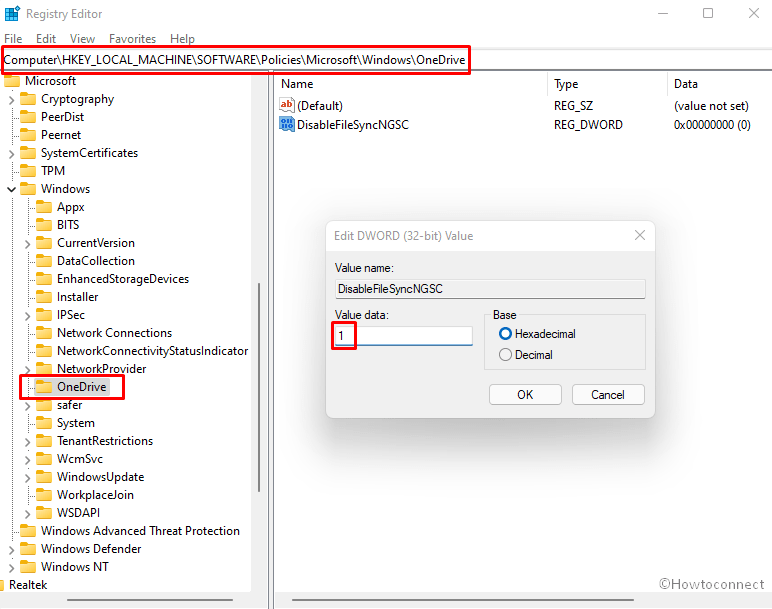Screen dimensions: 772x609
Task: Click the PeerDist folder icon
Action: click(x=28, y=117)
